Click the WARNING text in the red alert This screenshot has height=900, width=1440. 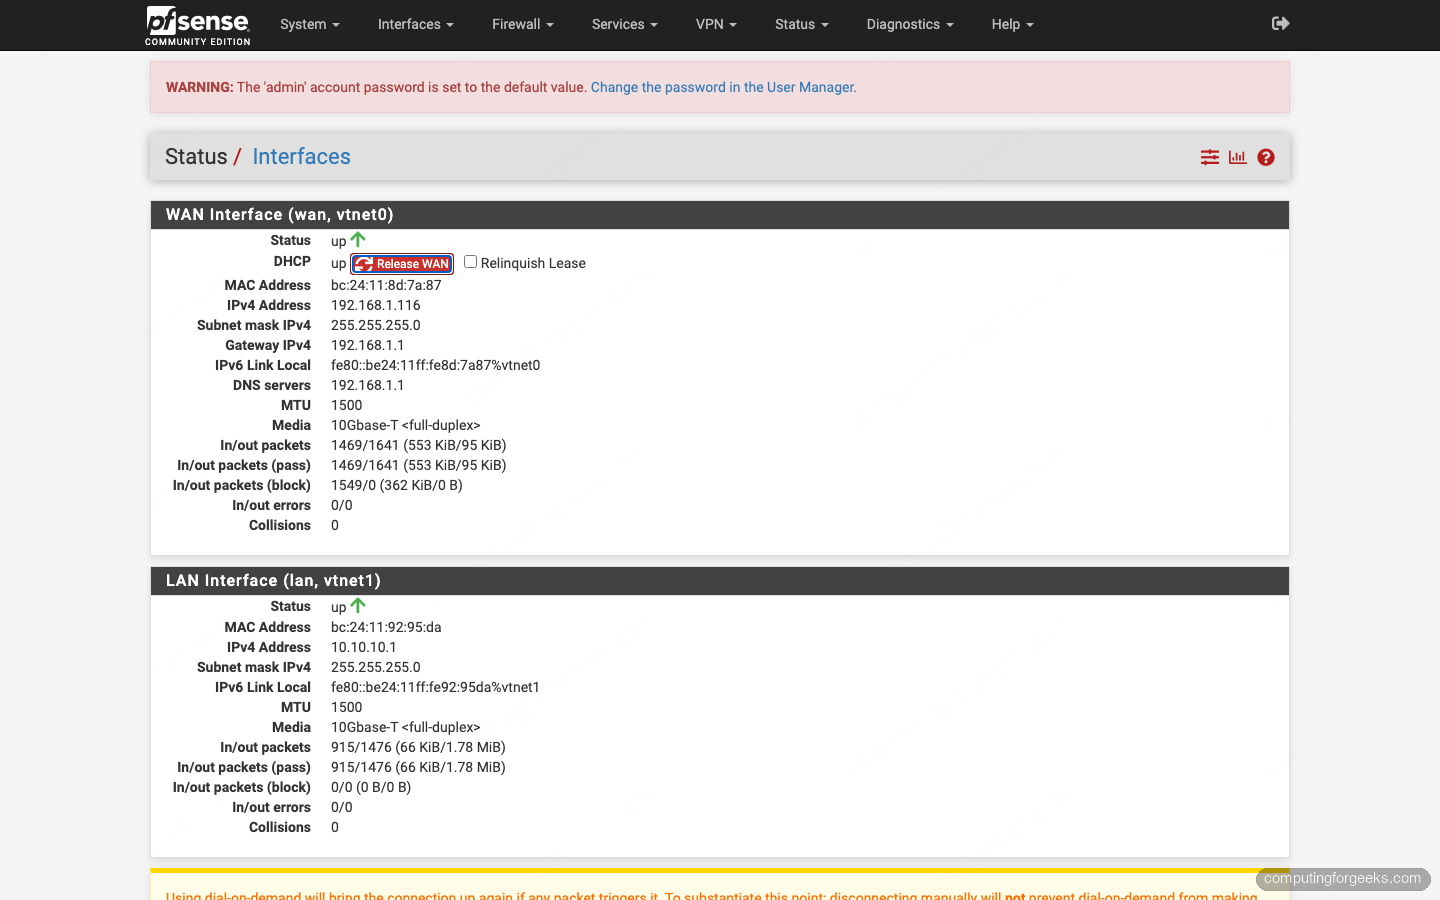(x=199, y=87)
